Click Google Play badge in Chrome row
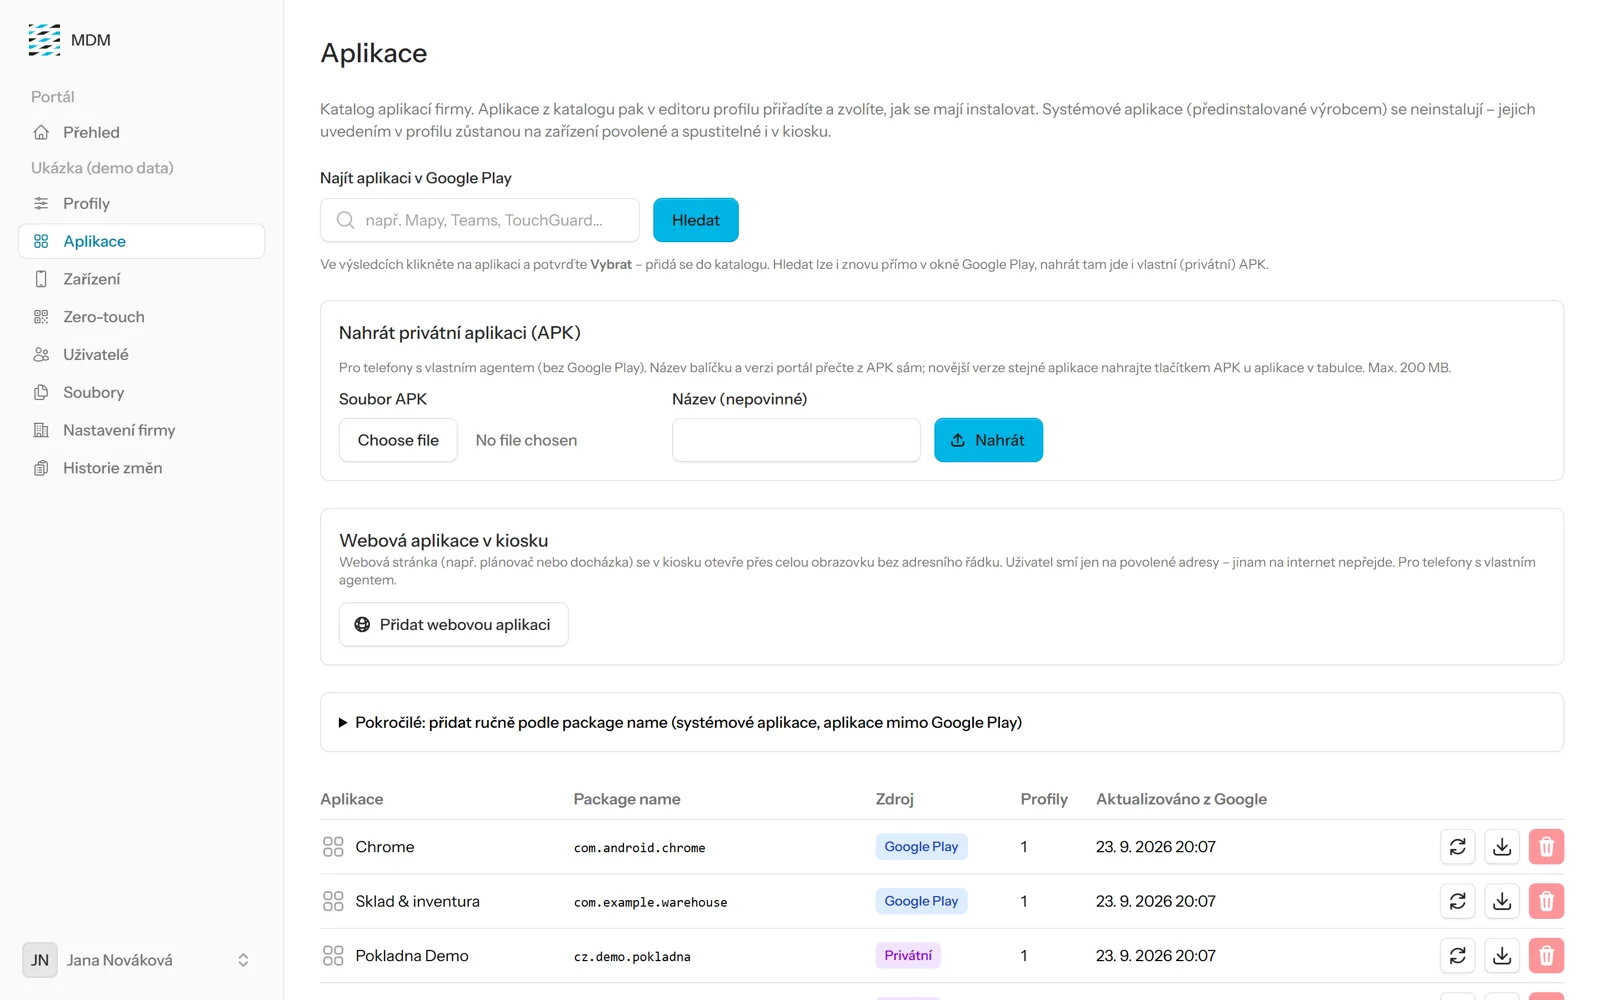This screenshot has width=1600, height=1000. tap(921, 846)
